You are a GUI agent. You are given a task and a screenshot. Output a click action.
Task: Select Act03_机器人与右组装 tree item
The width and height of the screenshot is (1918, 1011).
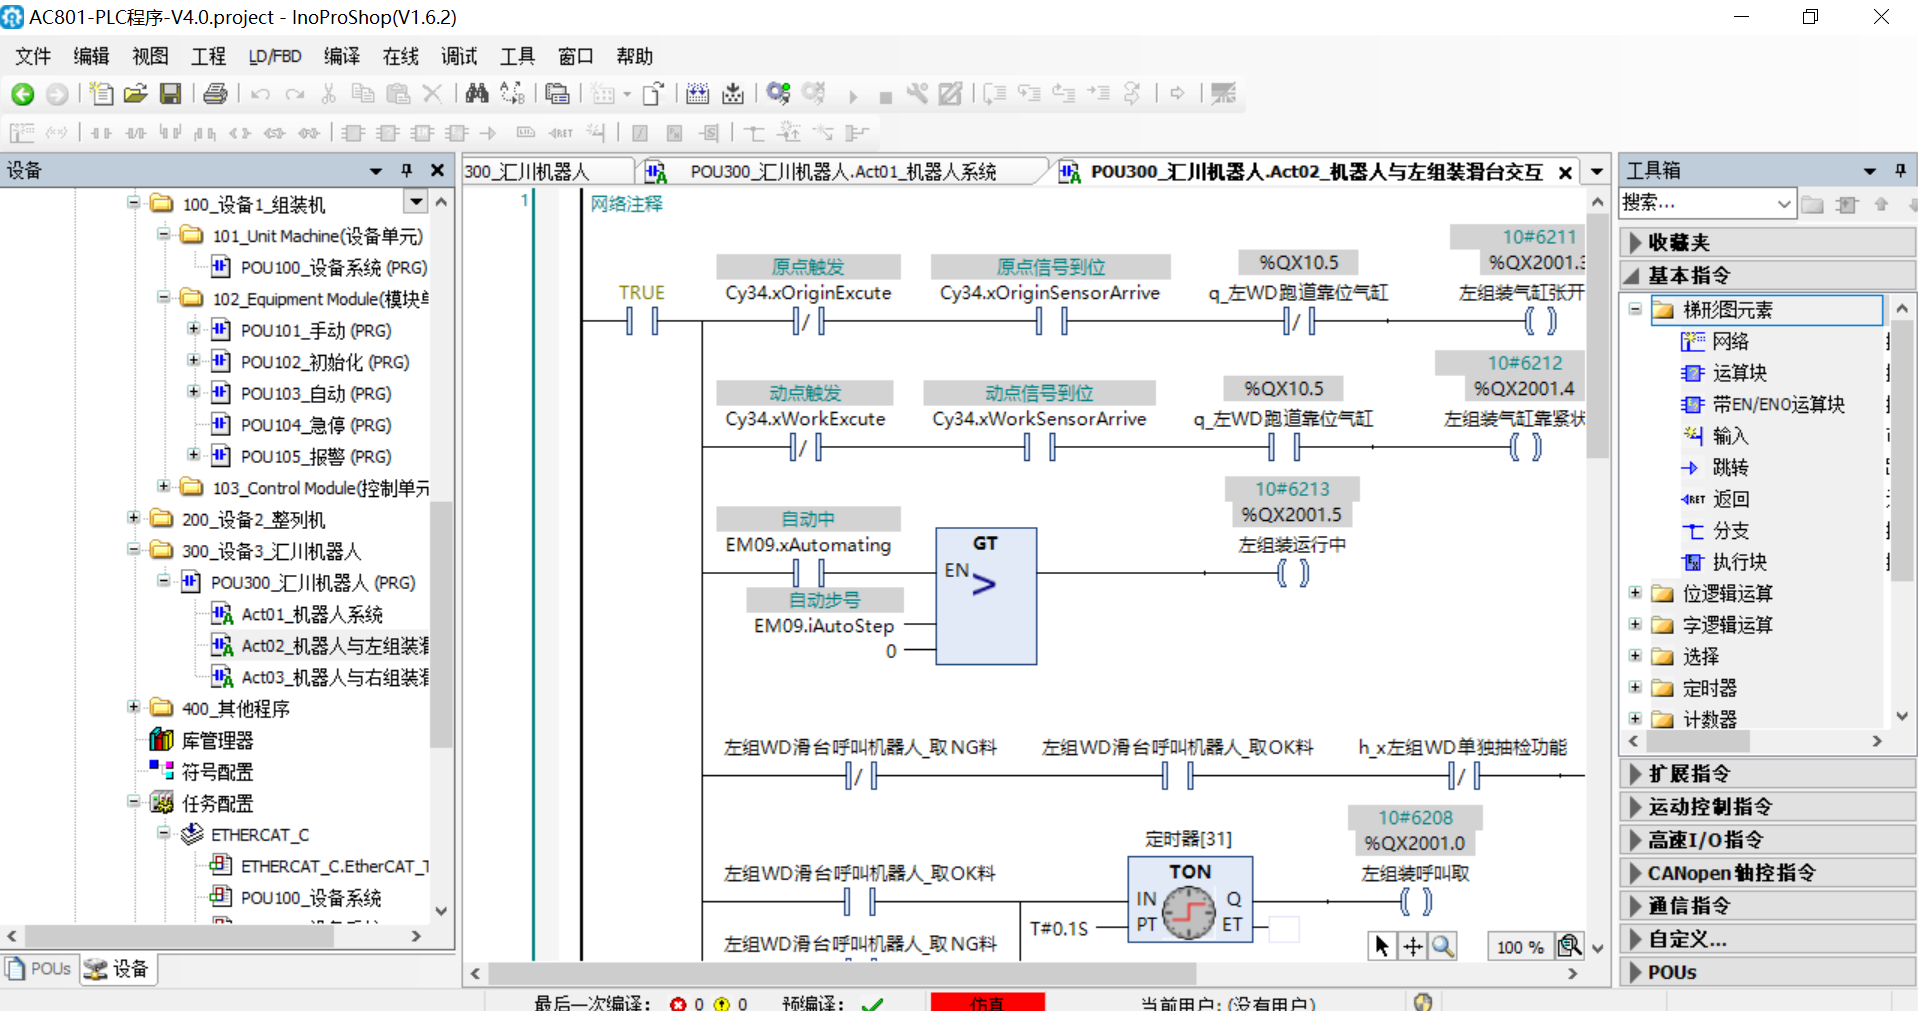pos(320,678)
